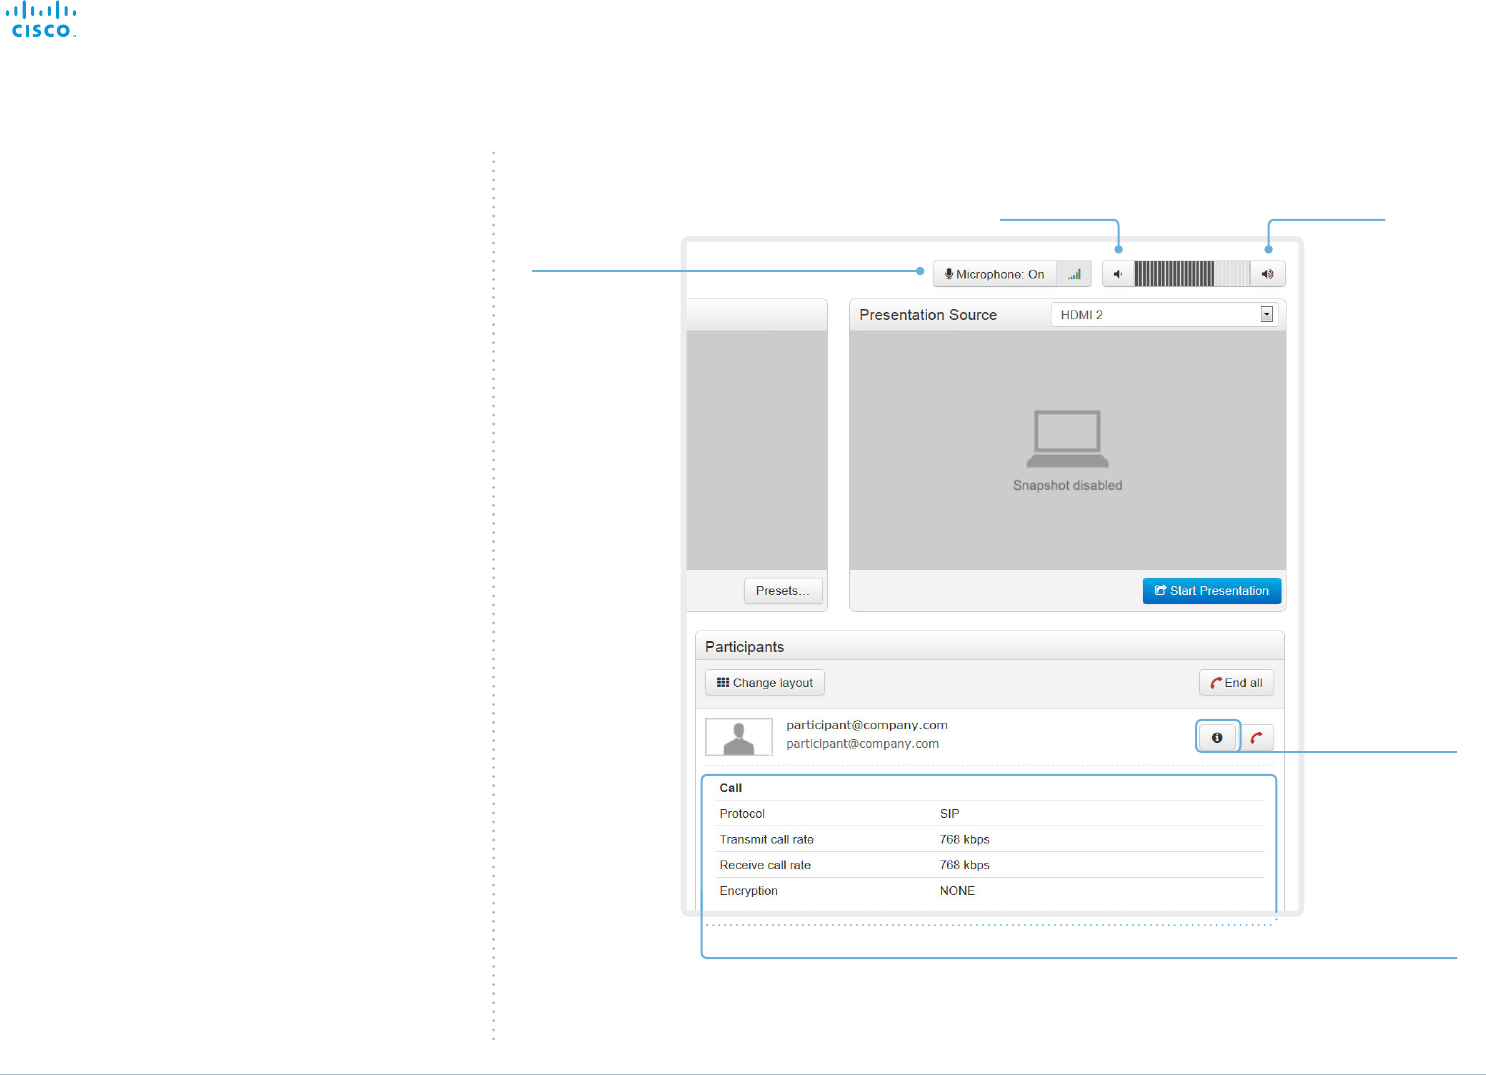The image size is (1486, 1075).
Task: Start the presentation
Action: (x=1212, y=591)
